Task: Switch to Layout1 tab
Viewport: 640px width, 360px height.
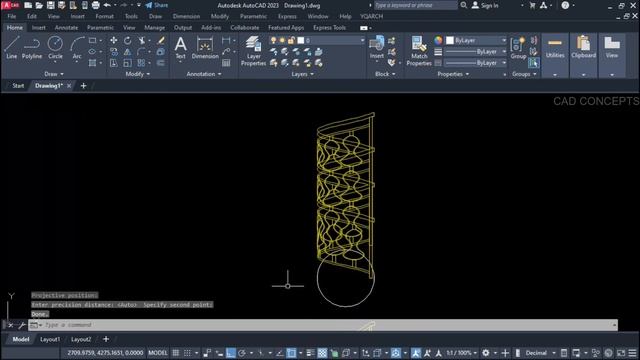Action: pos(50,339)
